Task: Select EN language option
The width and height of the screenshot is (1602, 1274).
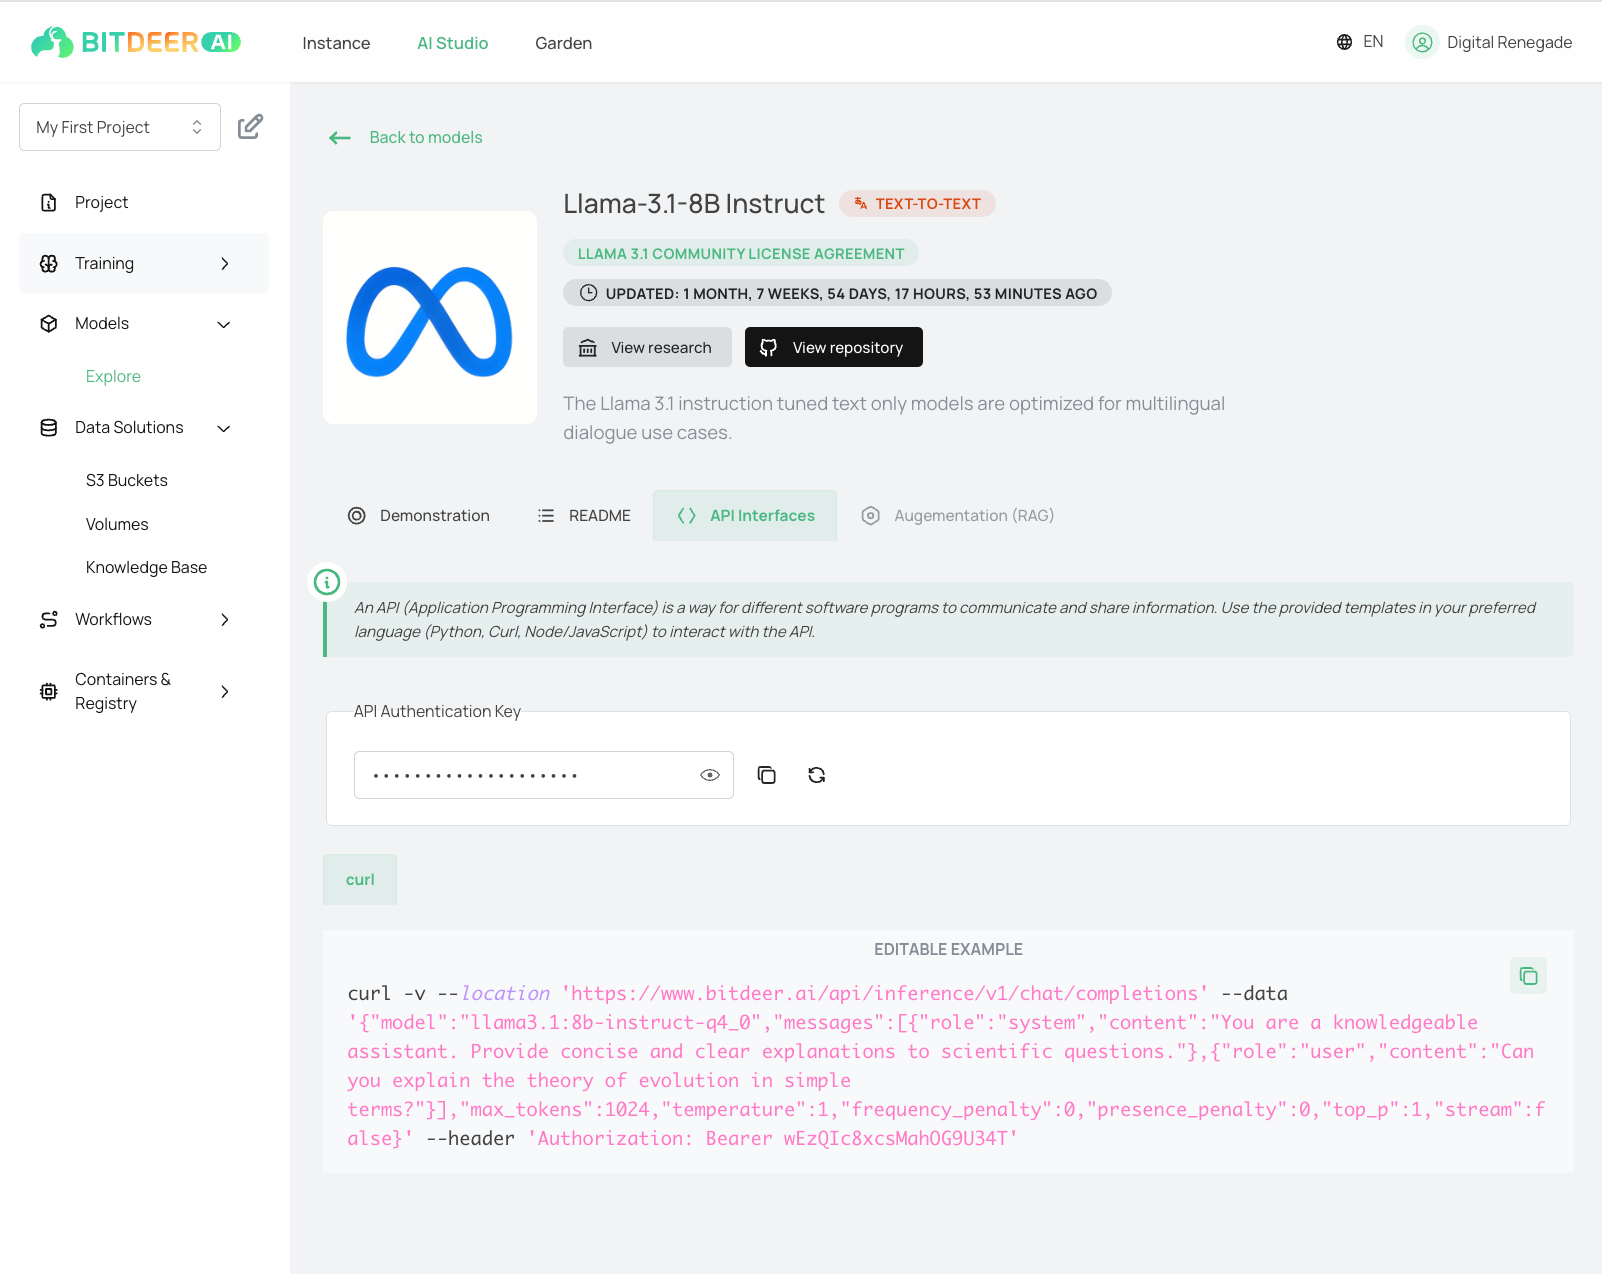Action: coord(1373,42)
